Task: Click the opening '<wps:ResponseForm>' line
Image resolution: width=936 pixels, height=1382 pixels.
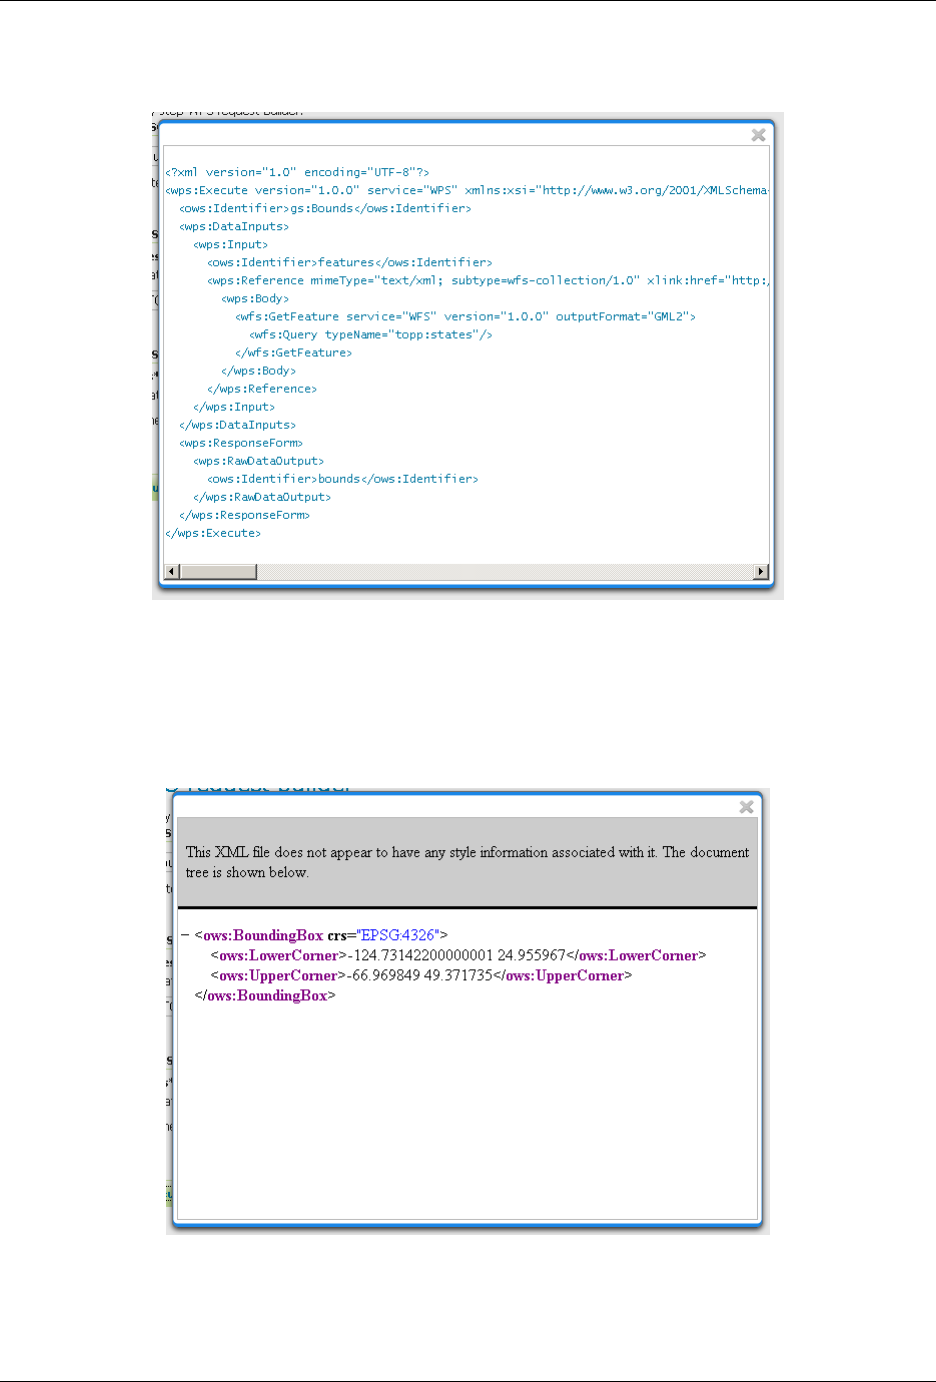Action: pyautogui.click(x=241, y=442)
